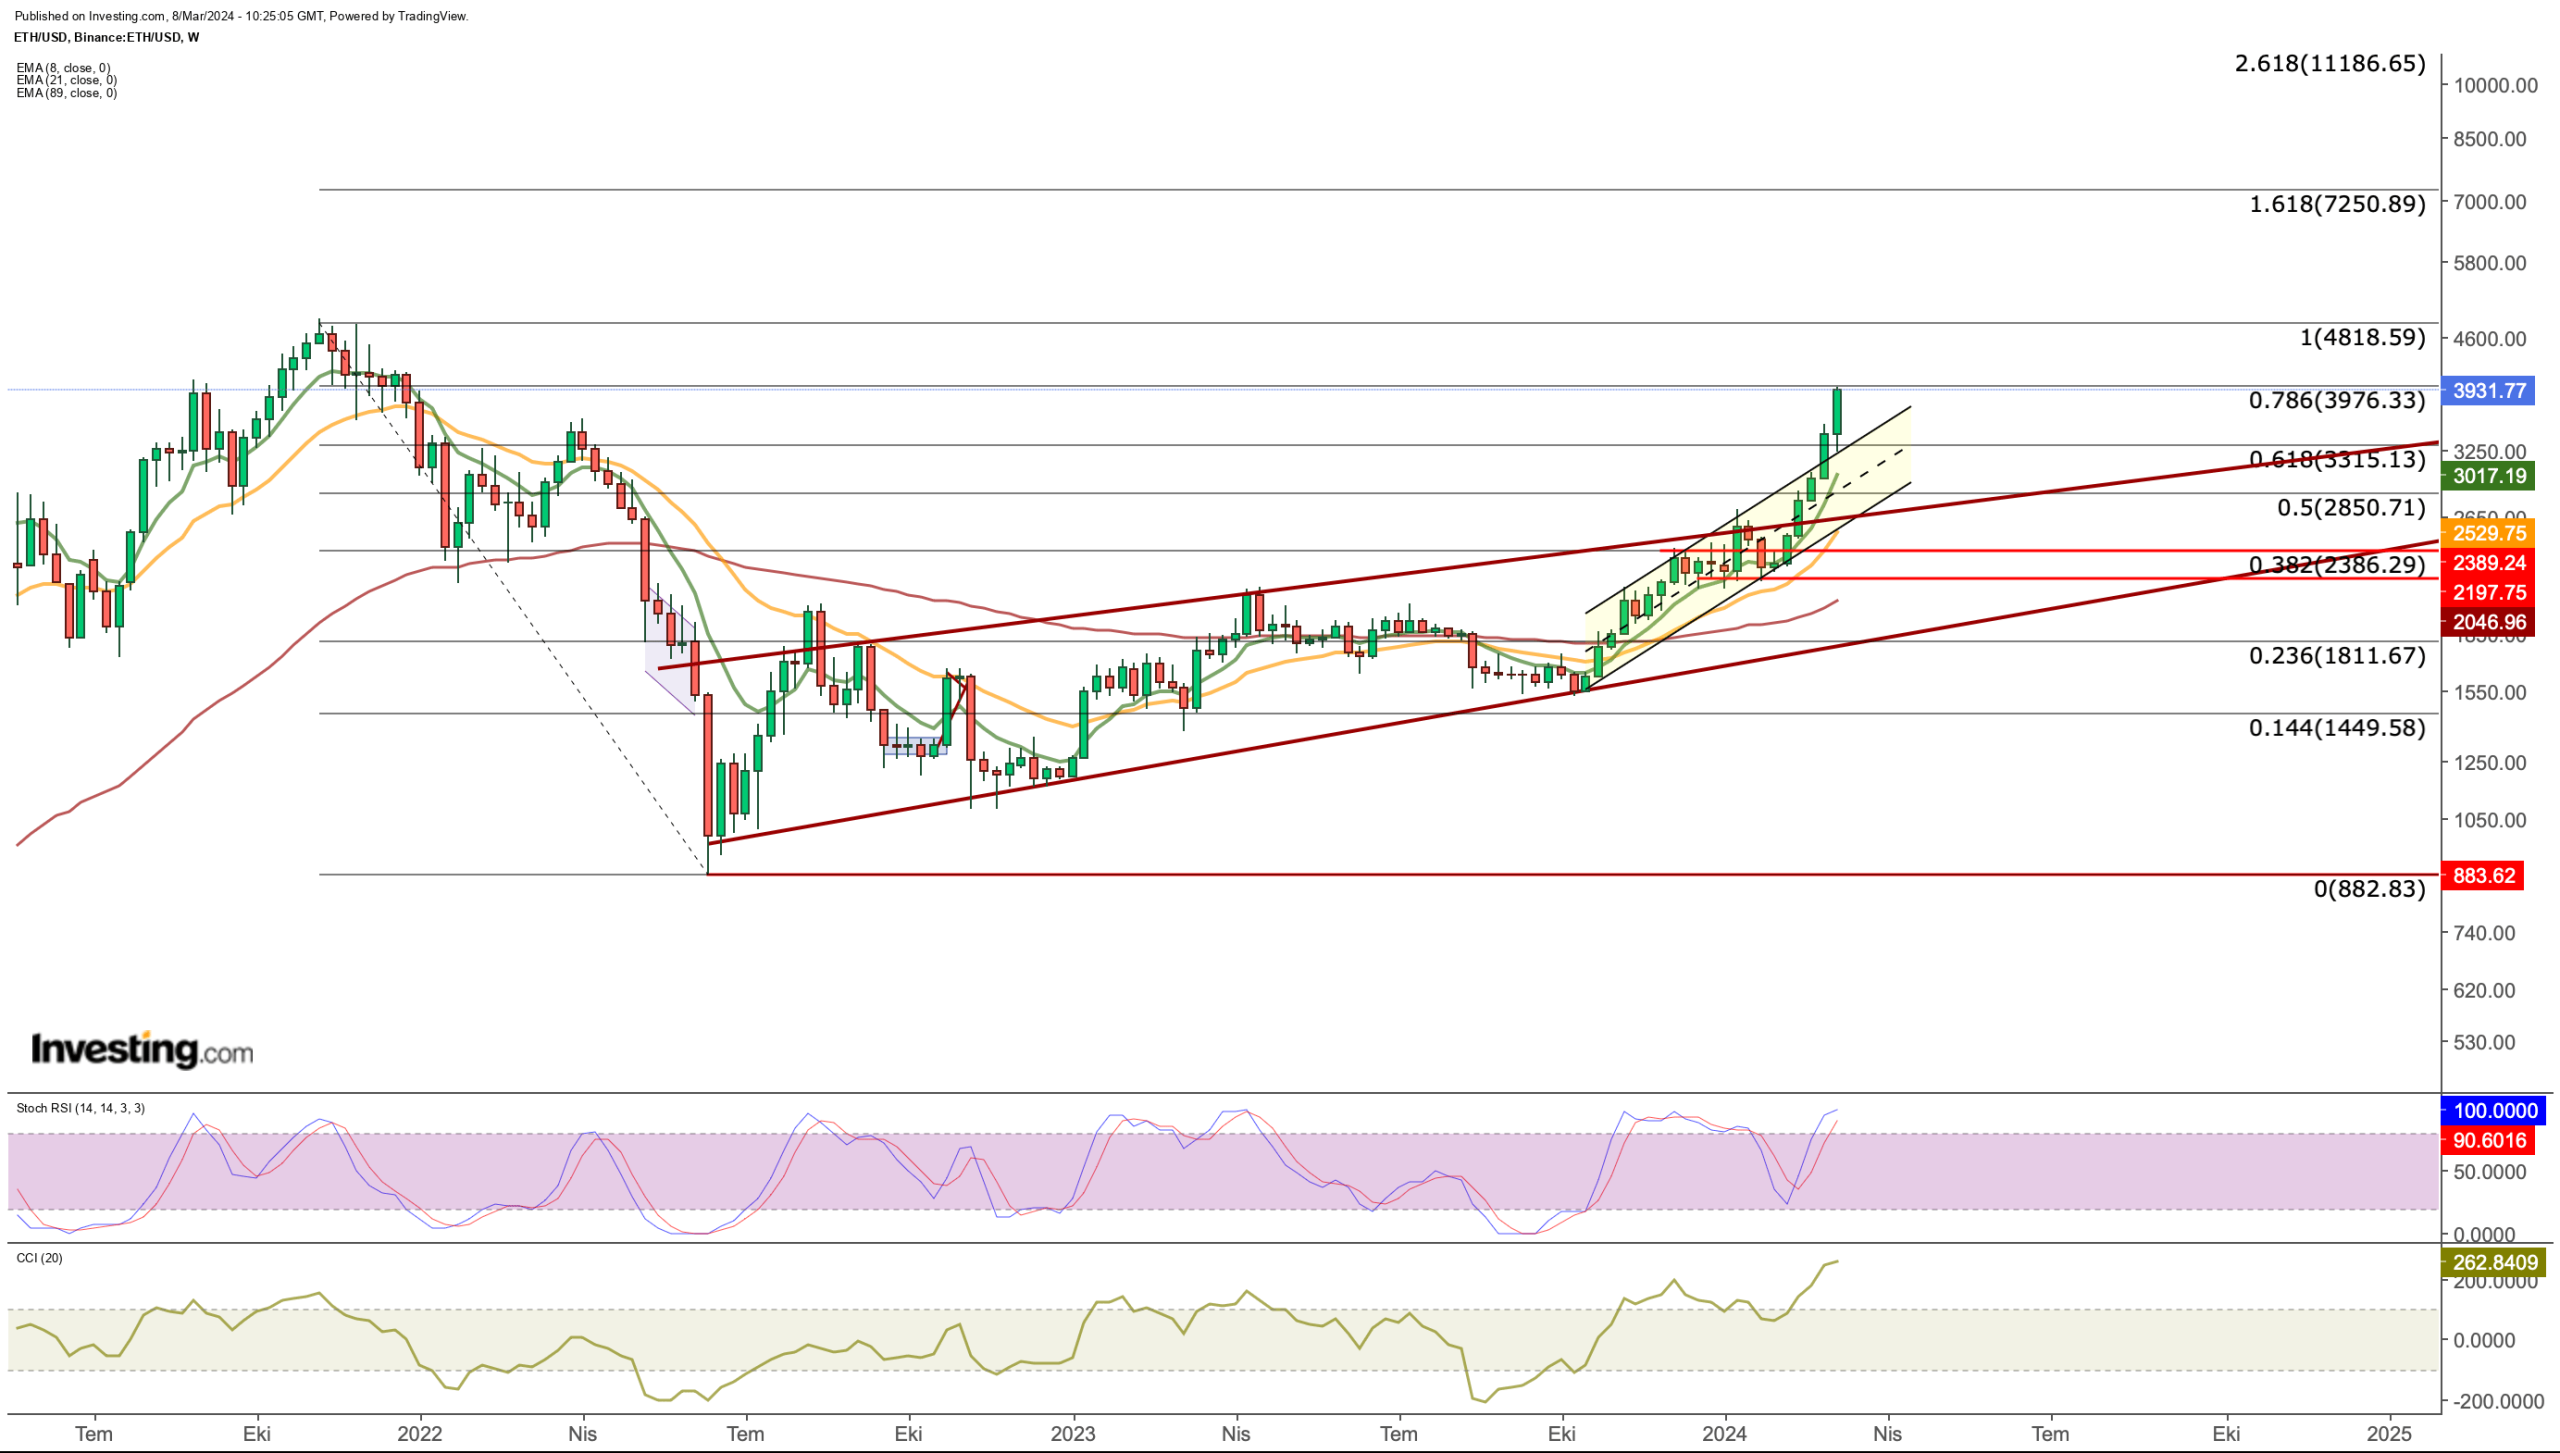Click the 262.8409 CCI value tag
Image resolution: width=2560 pixels, height=1453 pixels.
pos(2494,1263)
